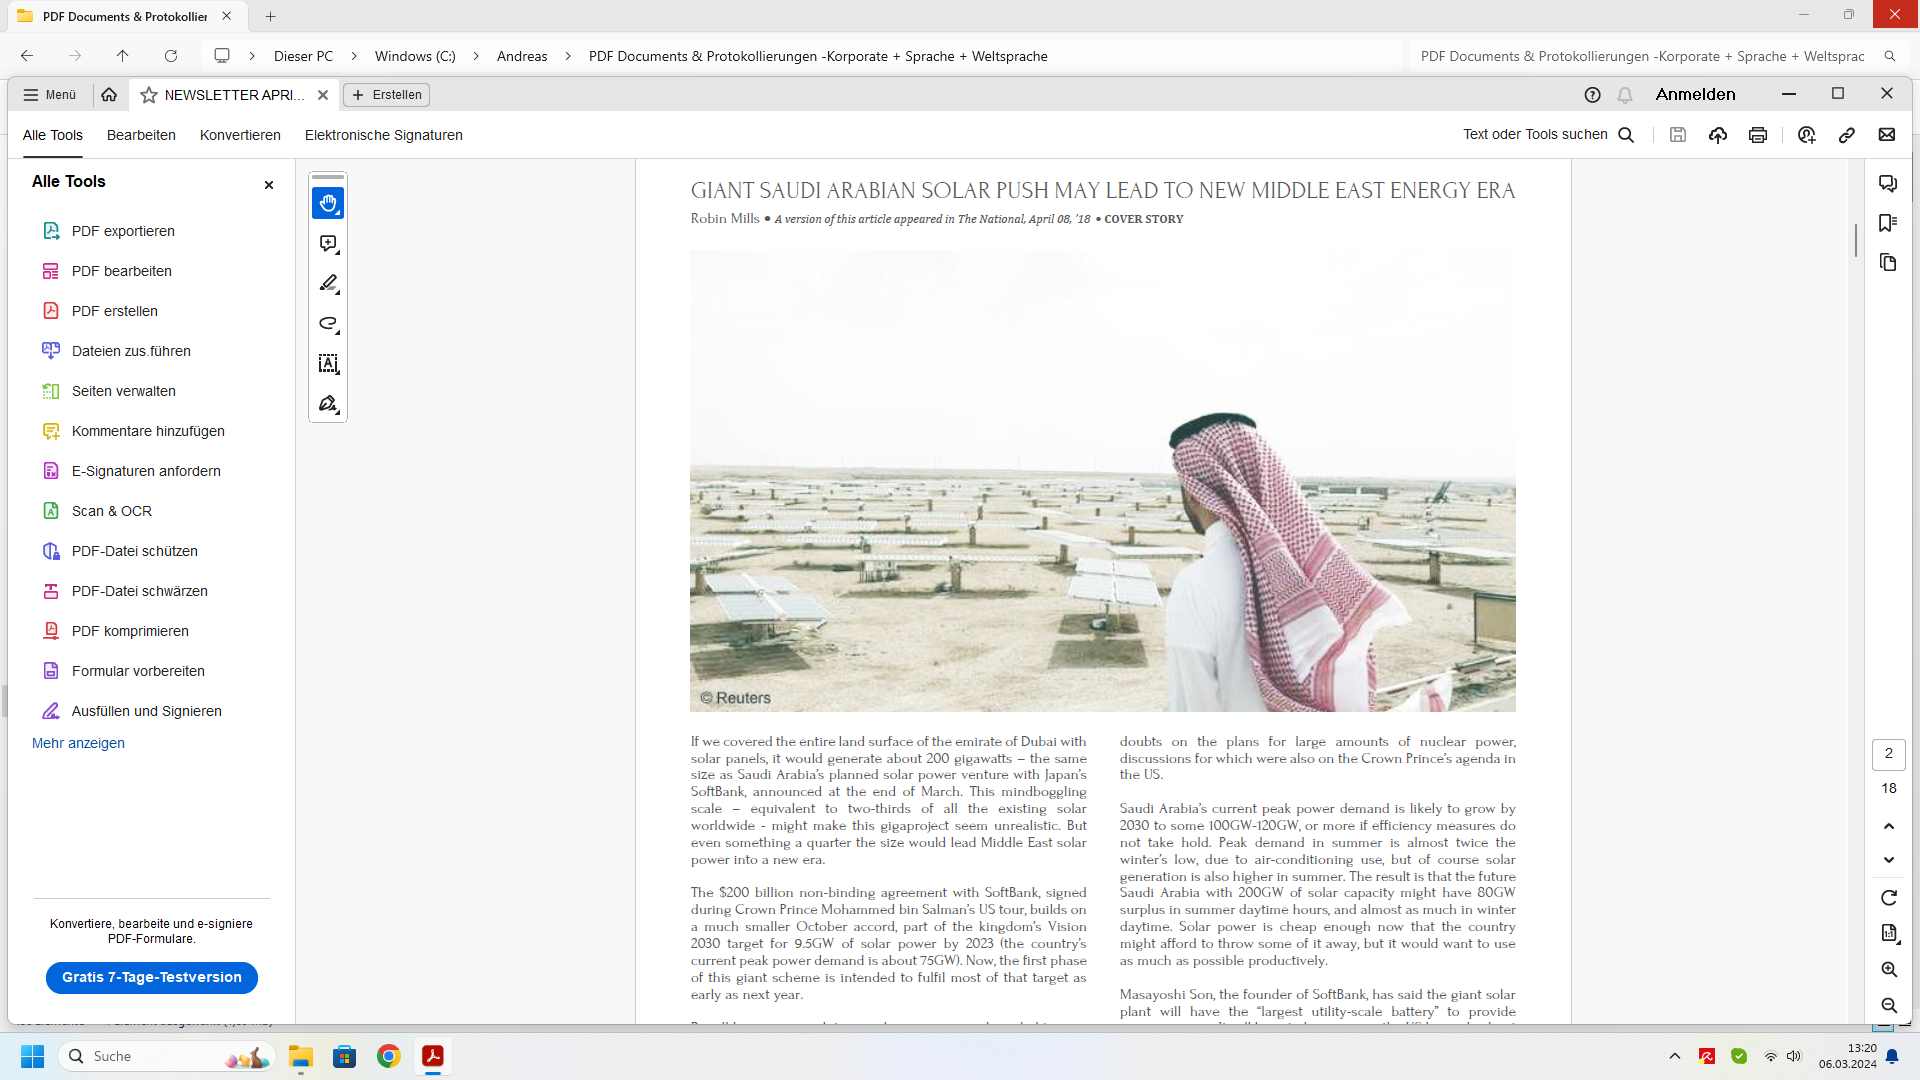Image resolution: width=1920 pixels, height=1080 pixels.
Task: Star the NEWSLETTER document tab
Action: coord(149,95)
